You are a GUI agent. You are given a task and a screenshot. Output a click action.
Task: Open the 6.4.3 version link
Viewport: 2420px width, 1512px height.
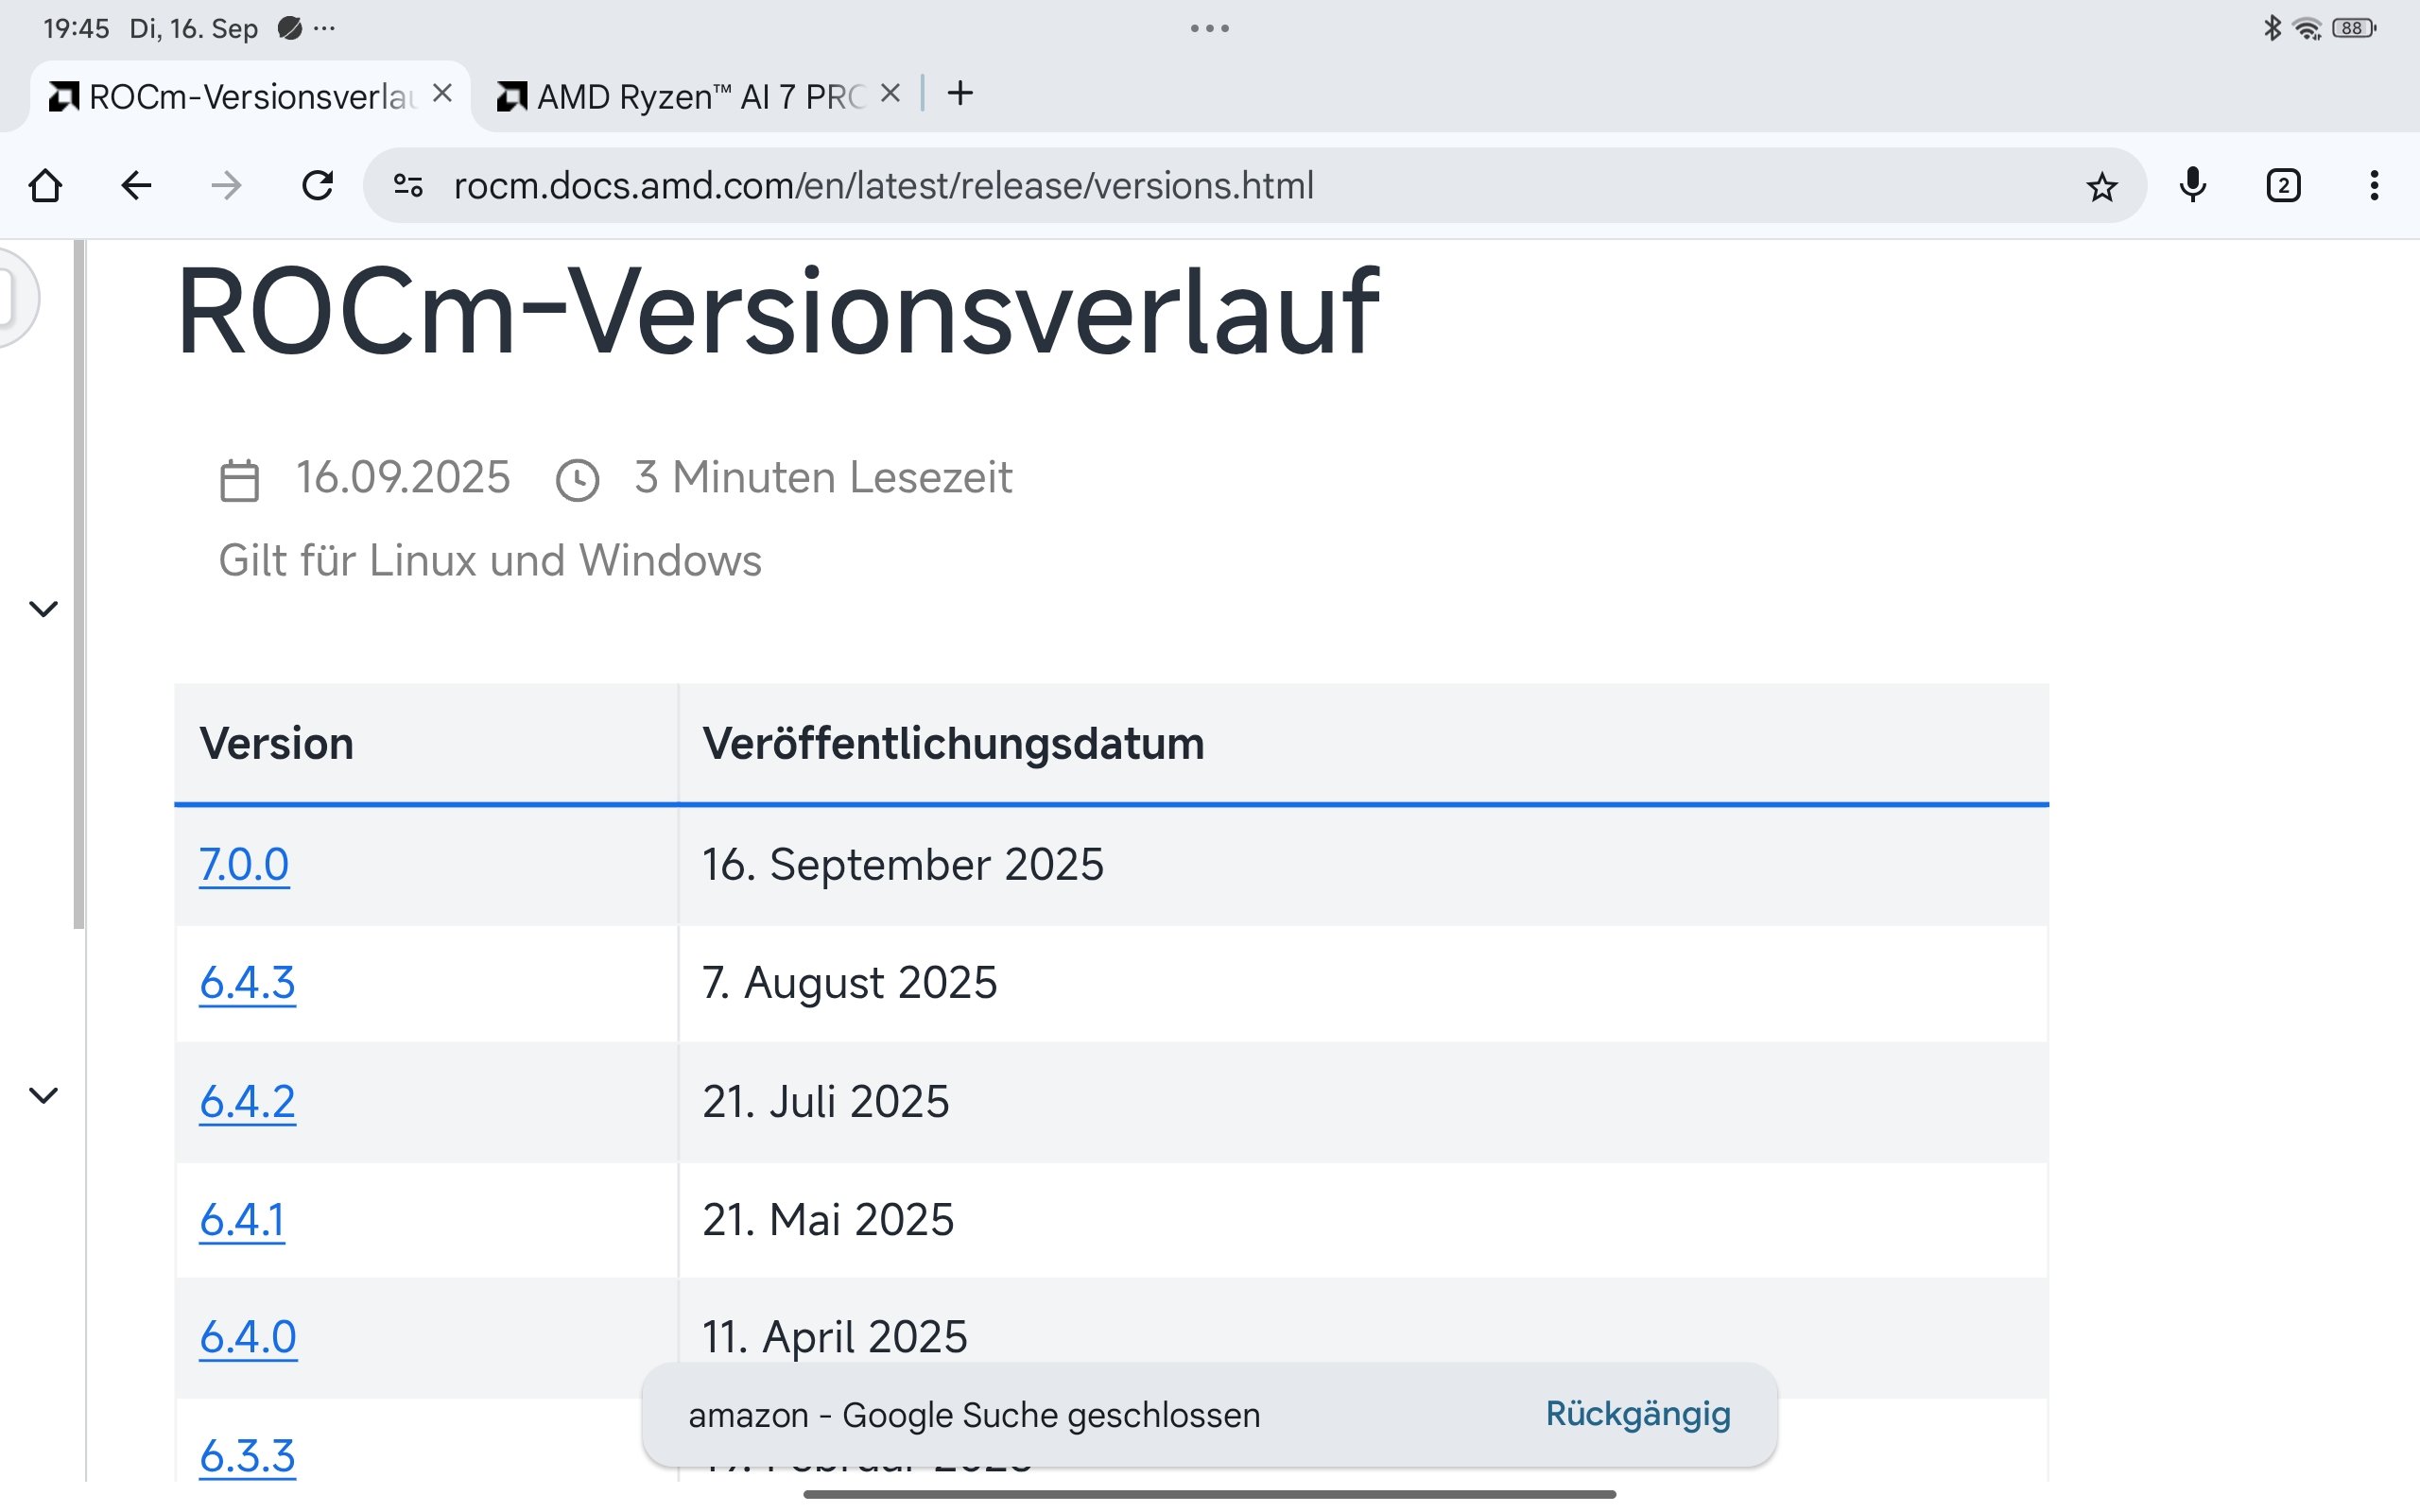[x=247, y=983]
